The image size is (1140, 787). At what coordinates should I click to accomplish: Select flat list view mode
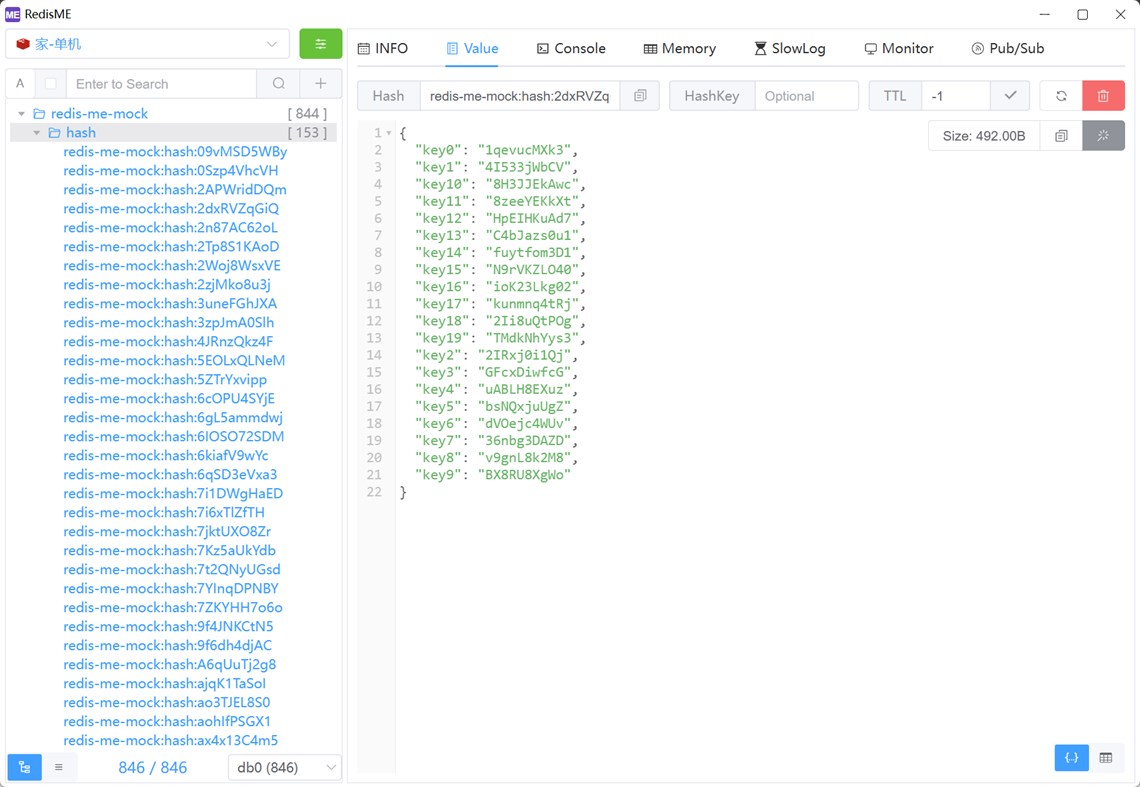click(x=59, y=767)
